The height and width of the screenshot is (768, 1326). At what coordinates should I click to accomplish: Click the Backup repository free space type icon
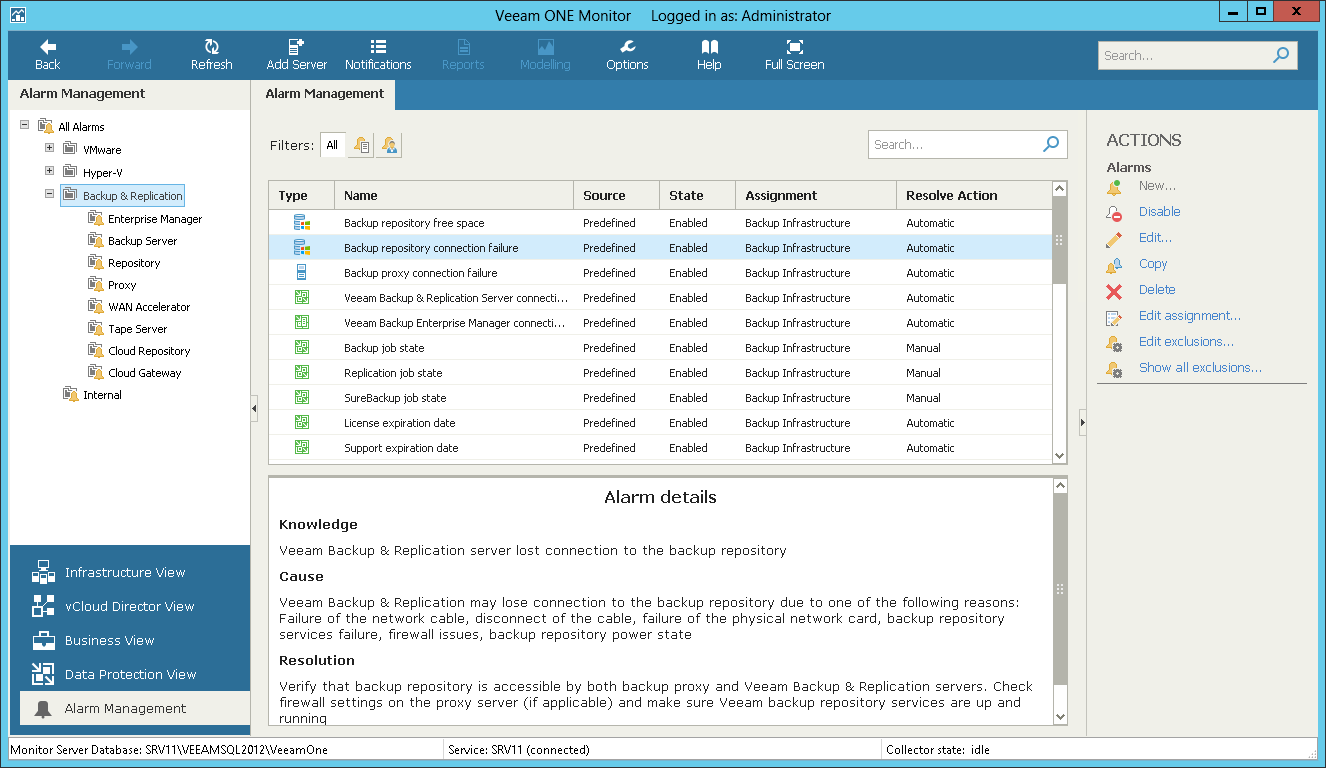tap(301, 222)
